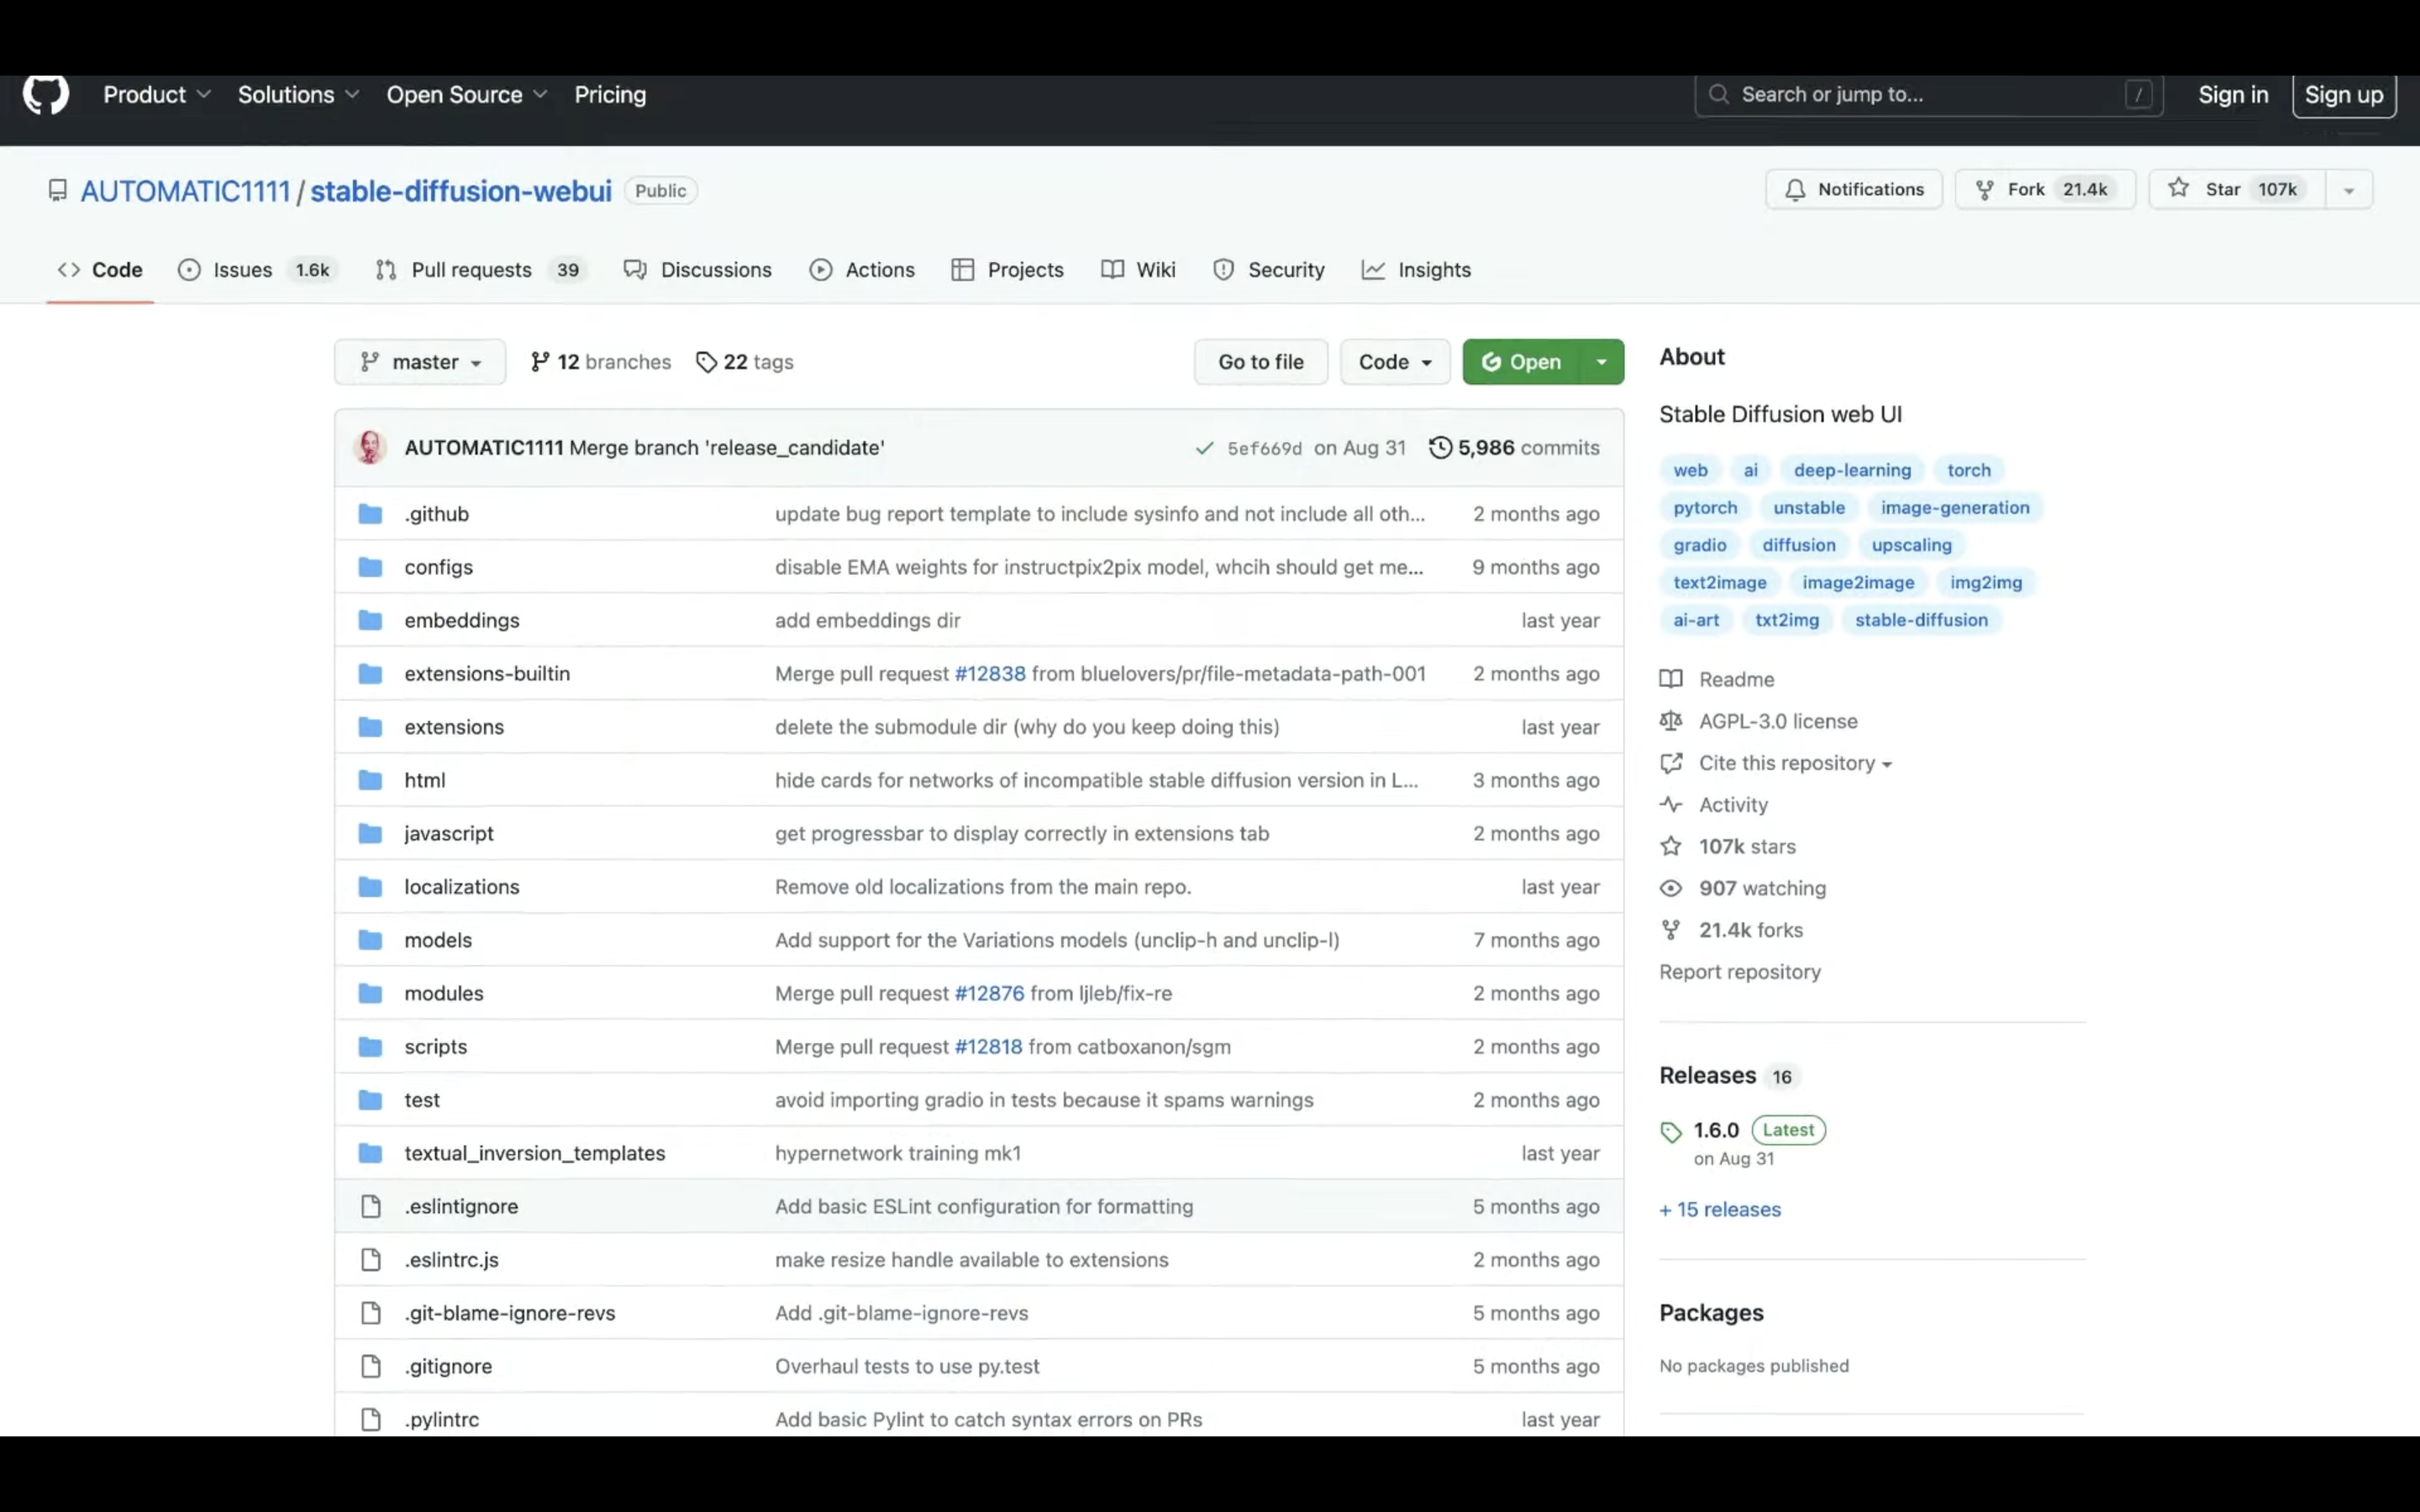
Task: Expand Cite this repository
Action: pos(1795,763)
